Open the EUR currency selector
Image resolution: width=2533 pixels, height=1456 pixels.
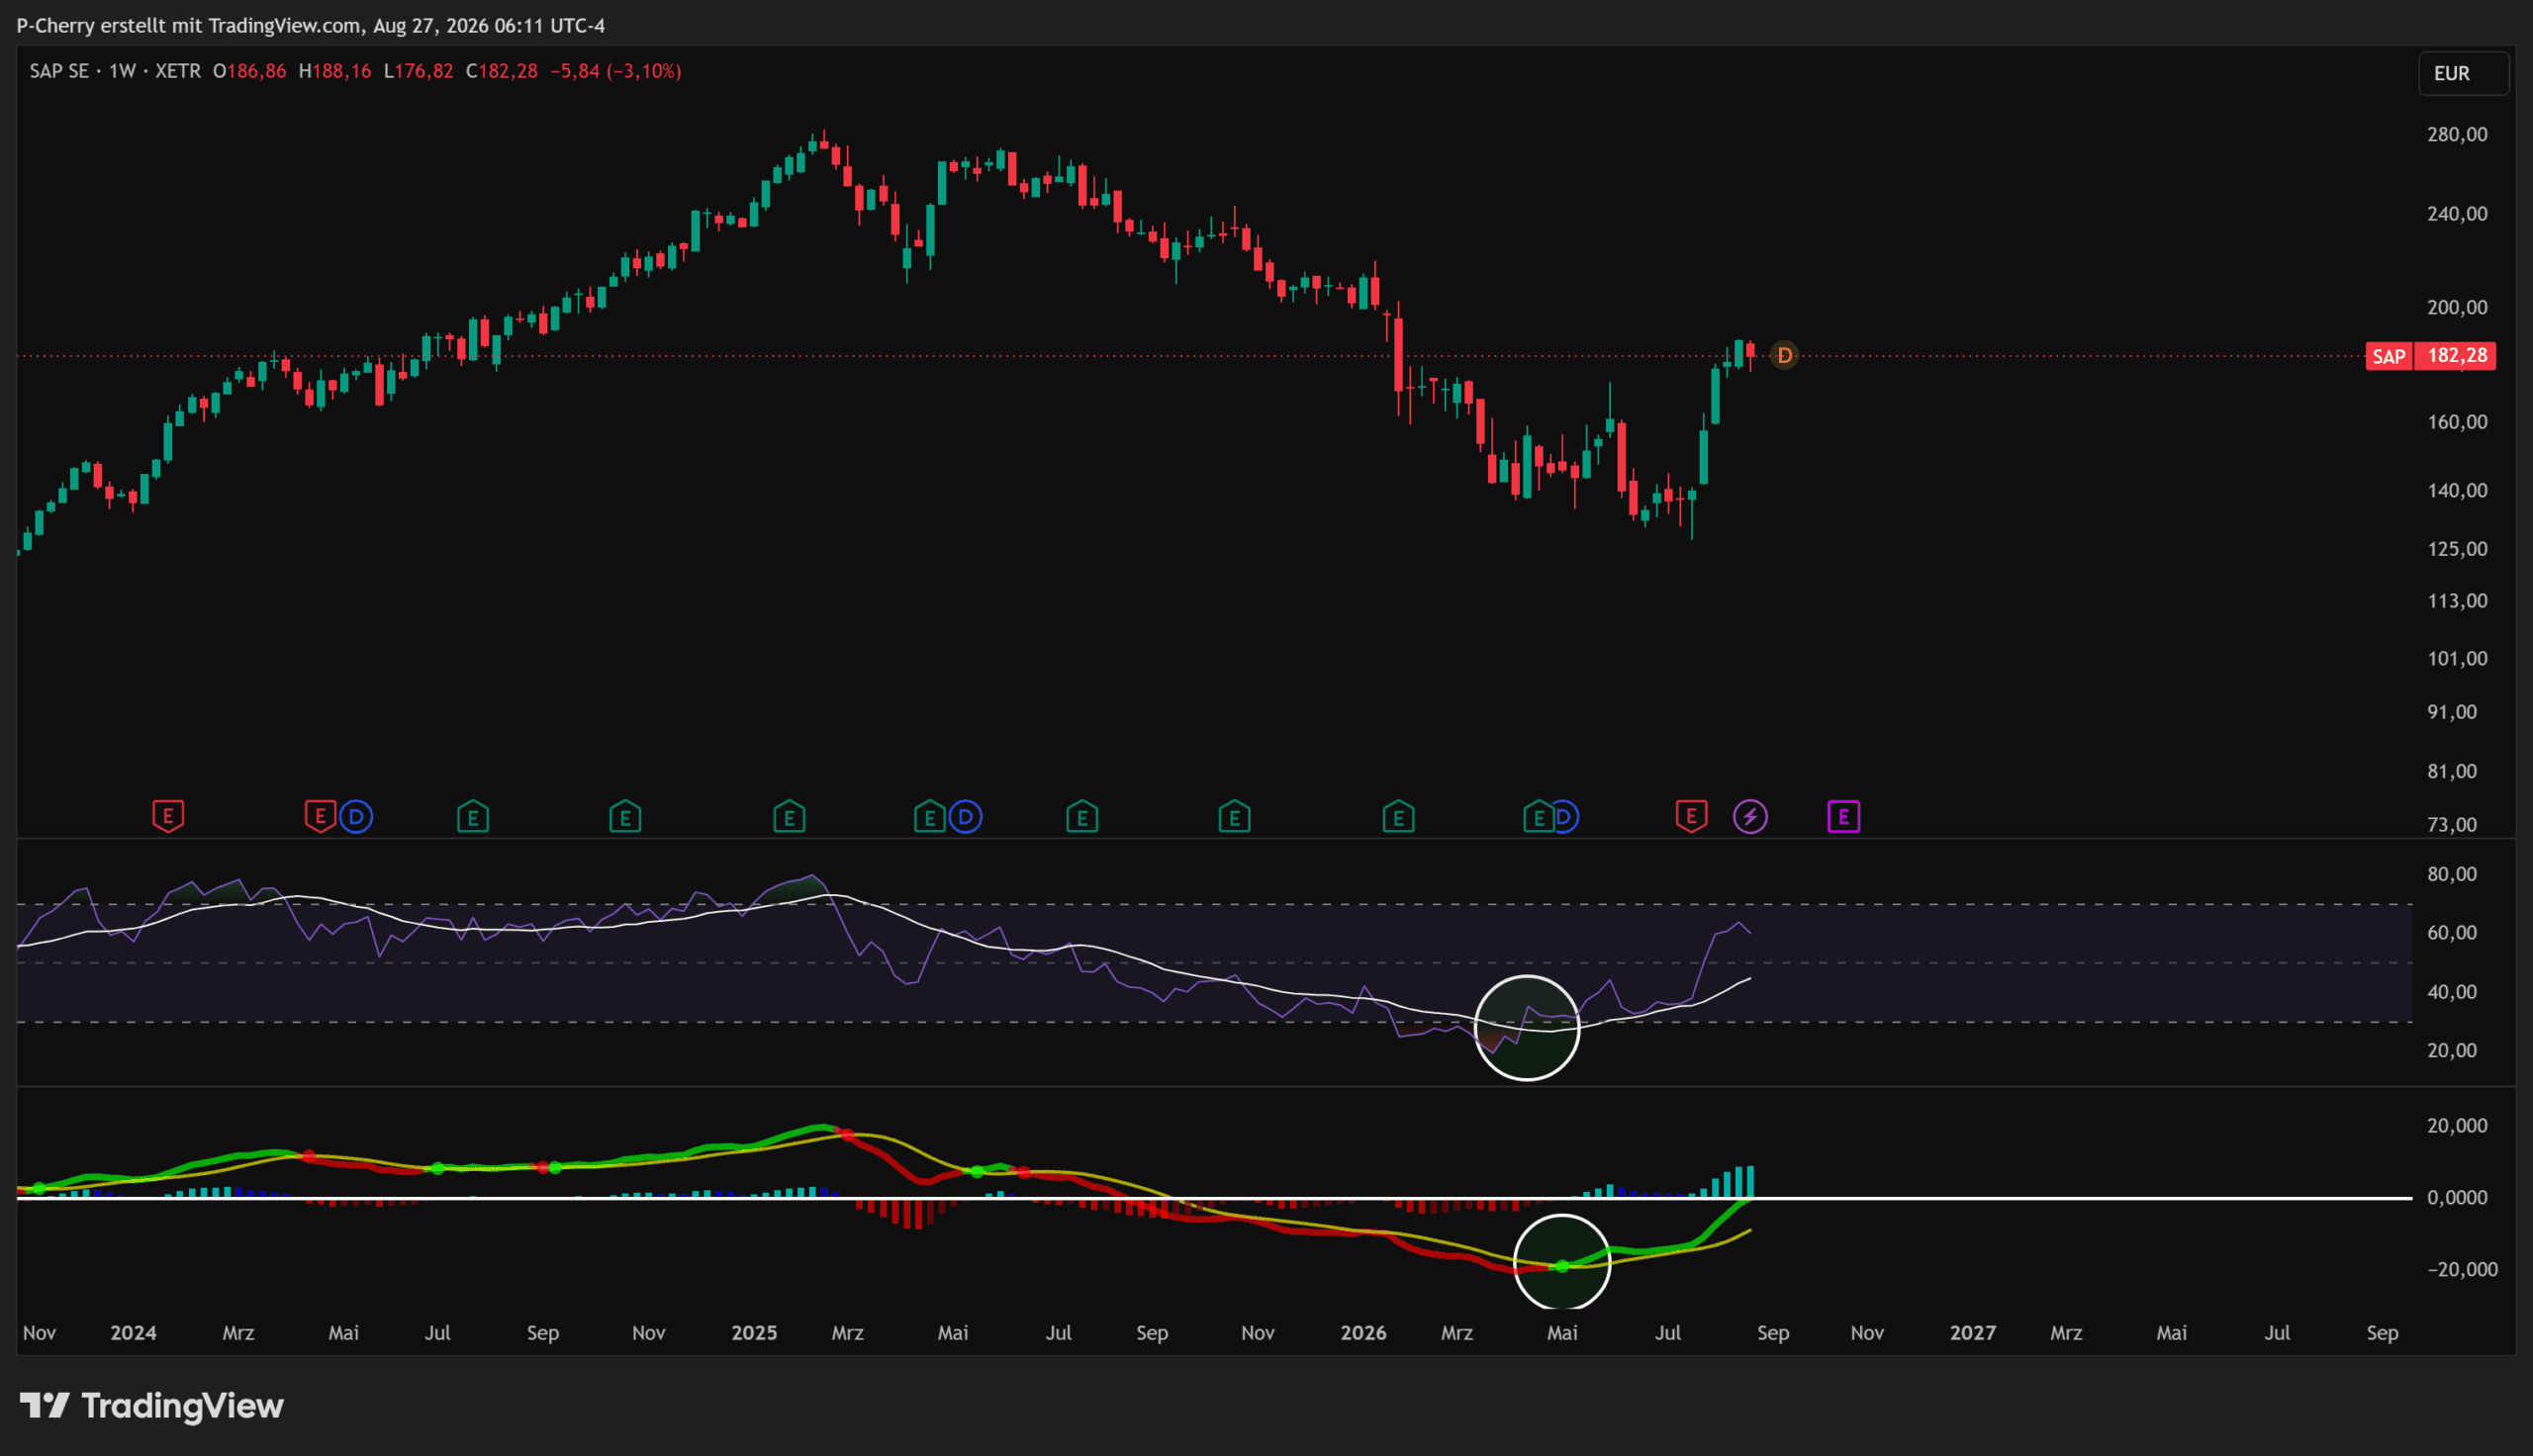click(x=2463, y=73)
